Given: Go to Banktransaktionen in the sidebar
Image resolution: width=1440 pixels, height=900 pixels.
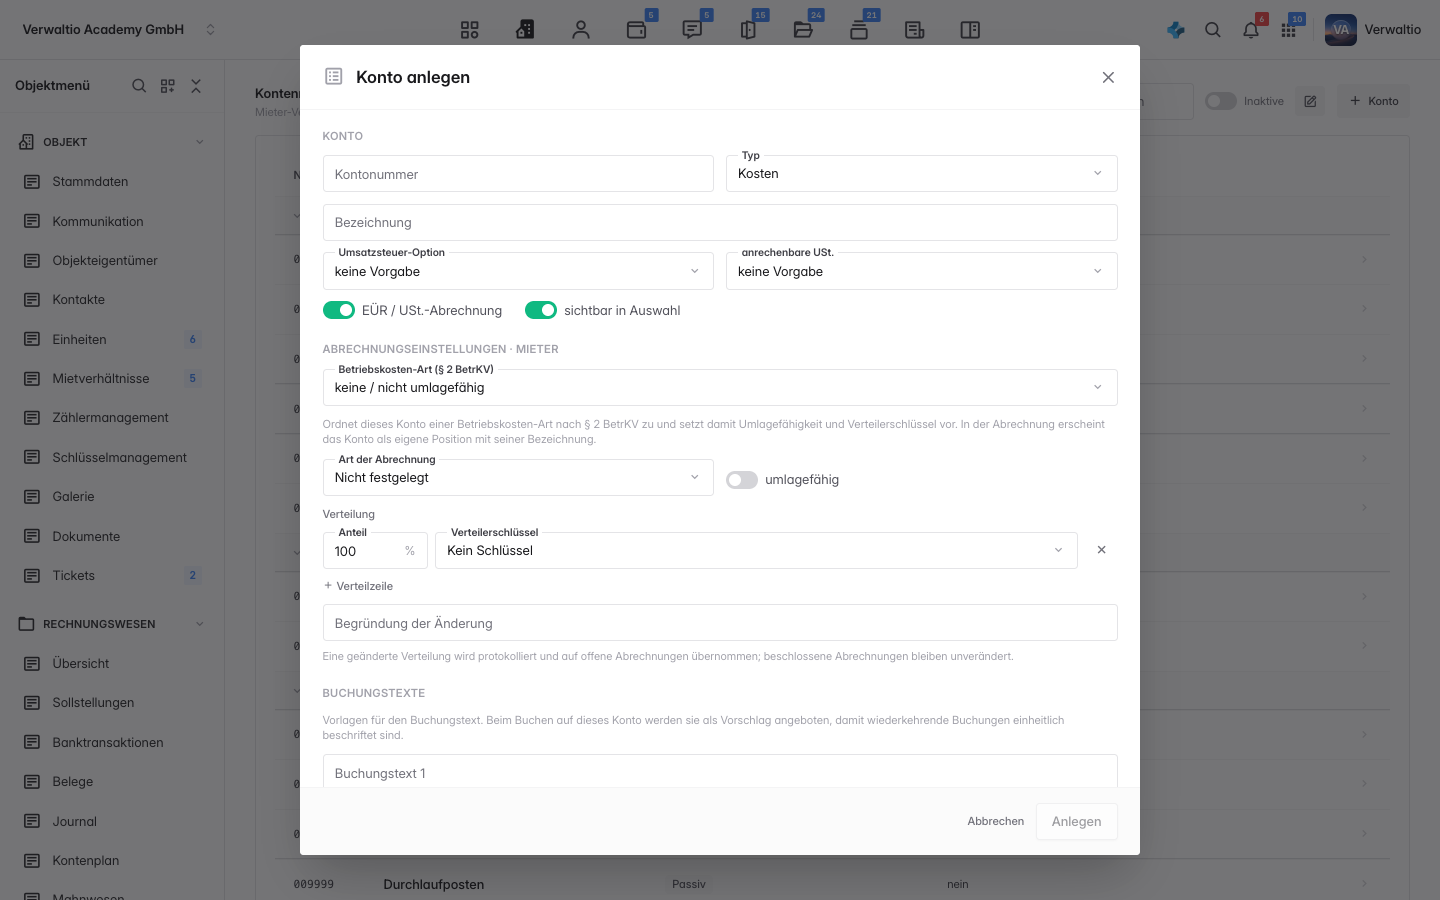Looking at the screenshot, I should click(108, 743).
